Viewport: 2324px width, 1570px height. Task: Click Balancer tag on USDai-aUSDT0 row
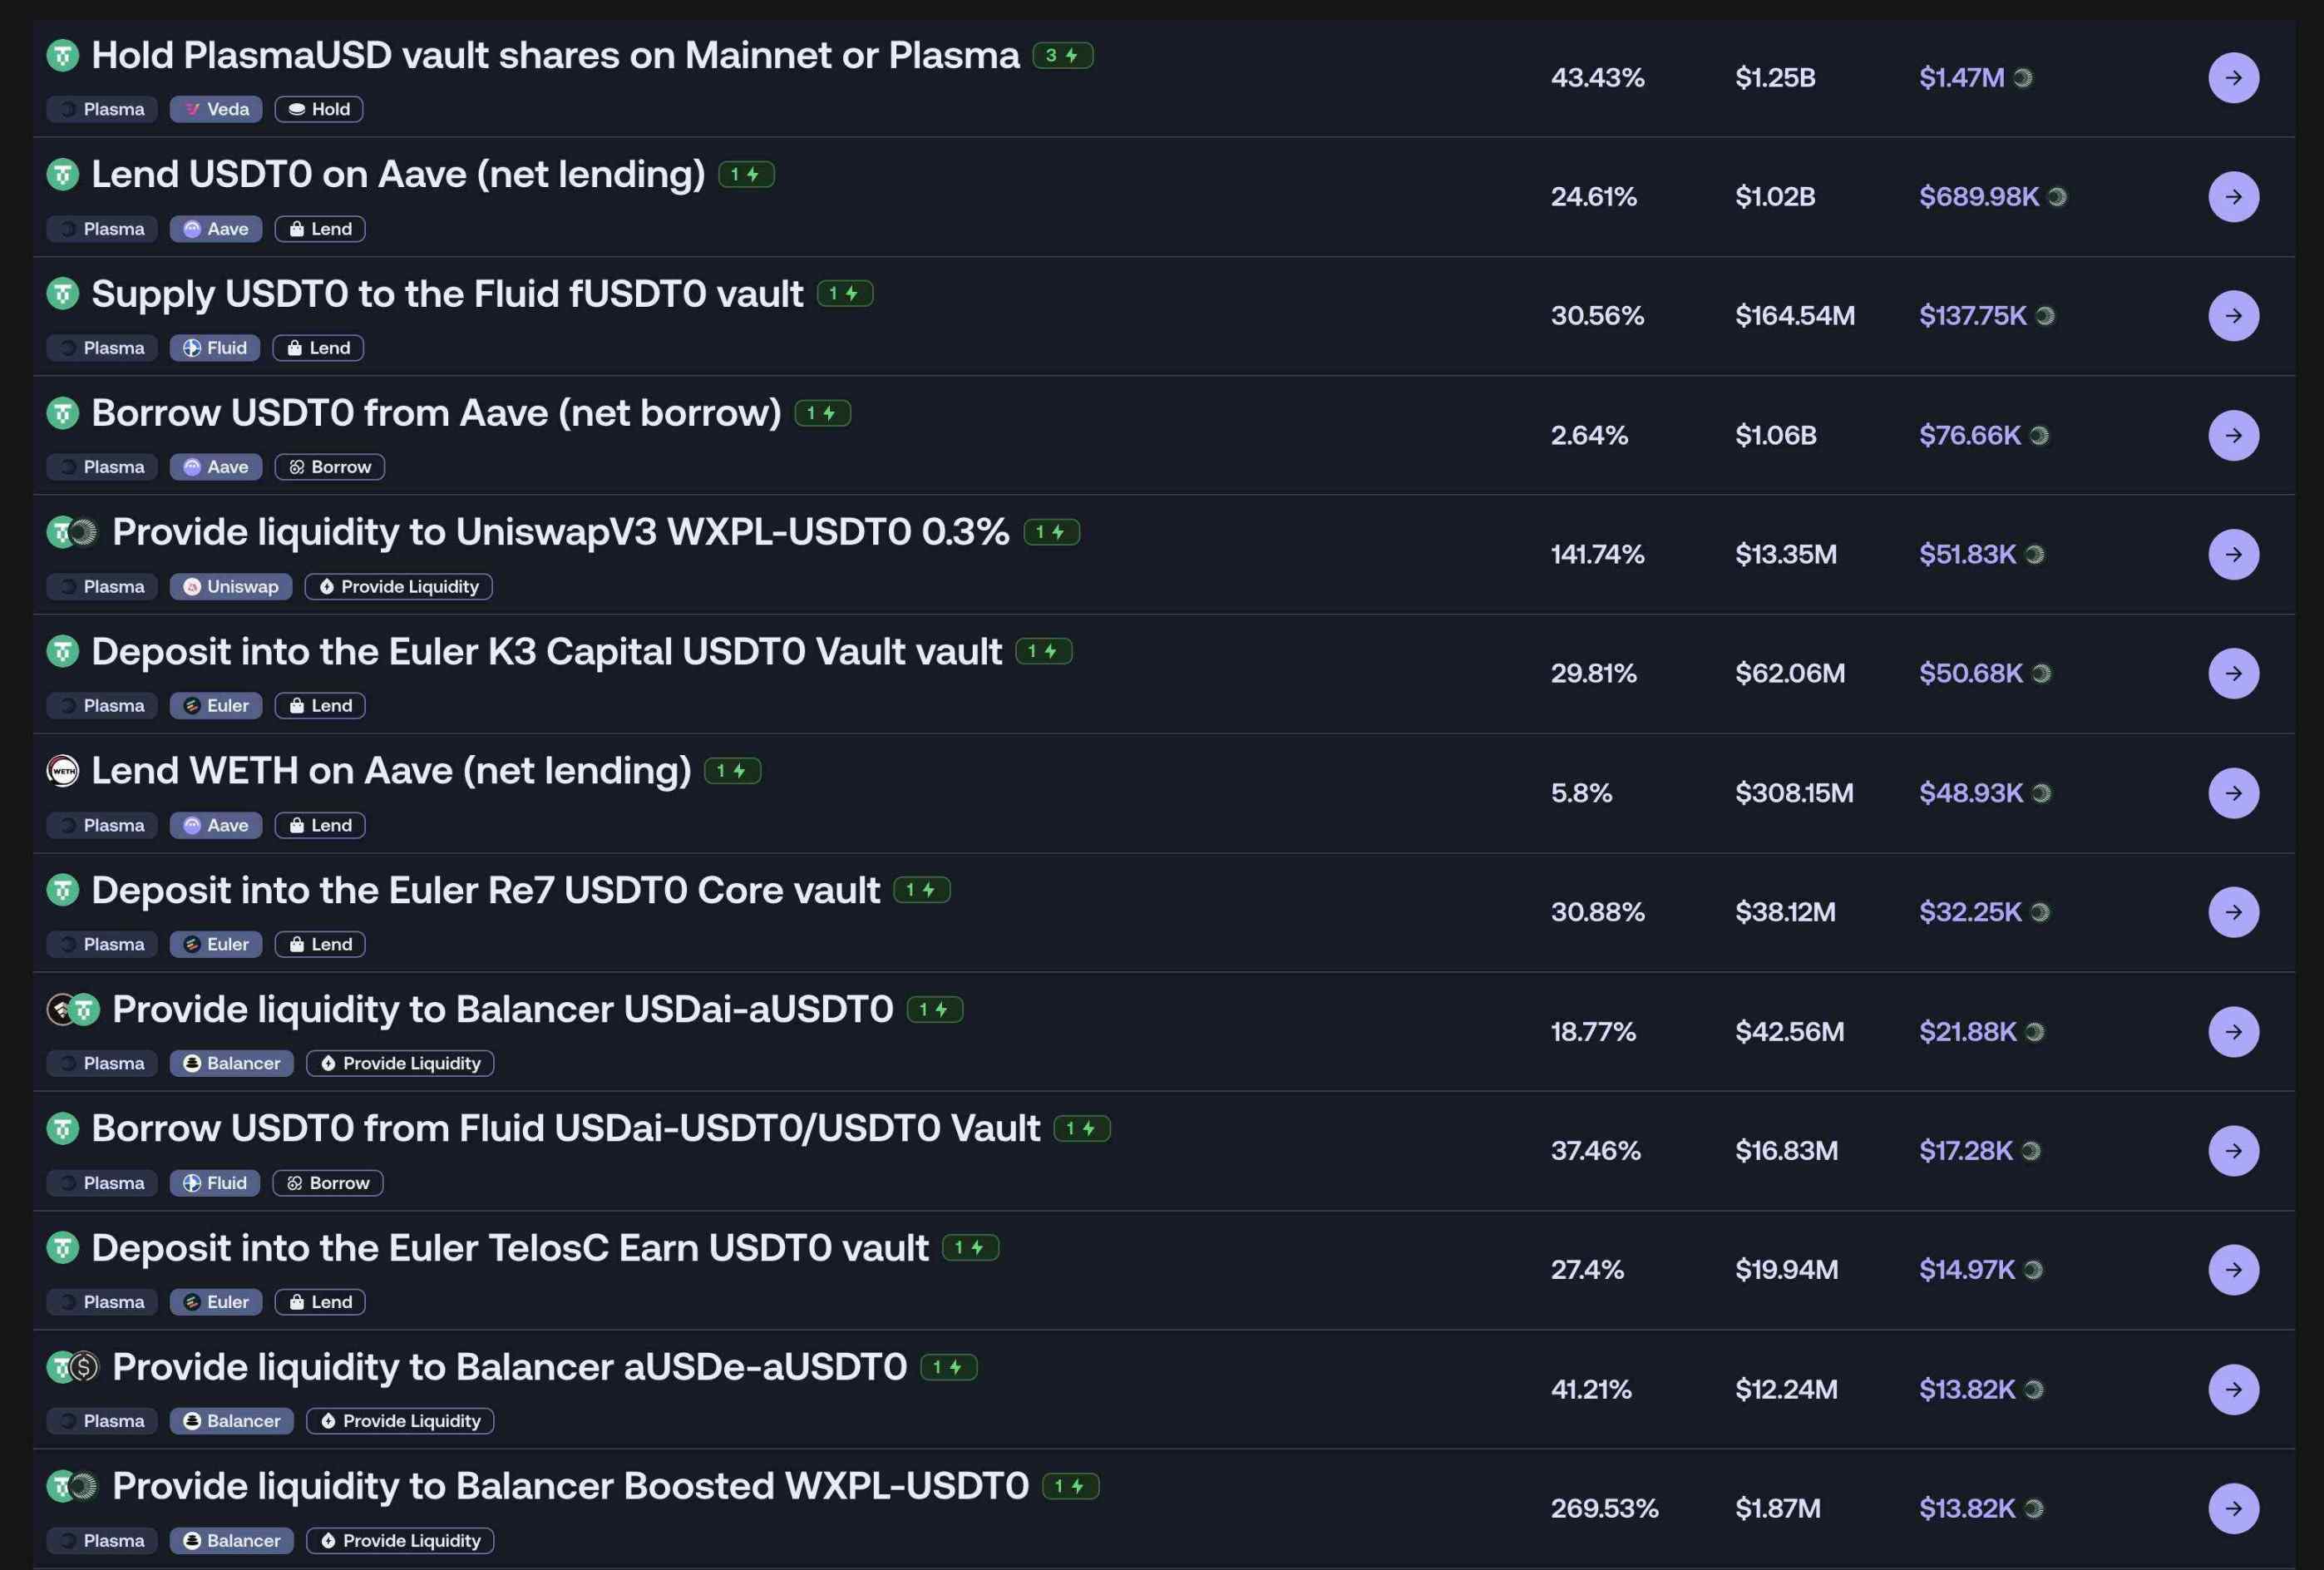(232, 1064)
